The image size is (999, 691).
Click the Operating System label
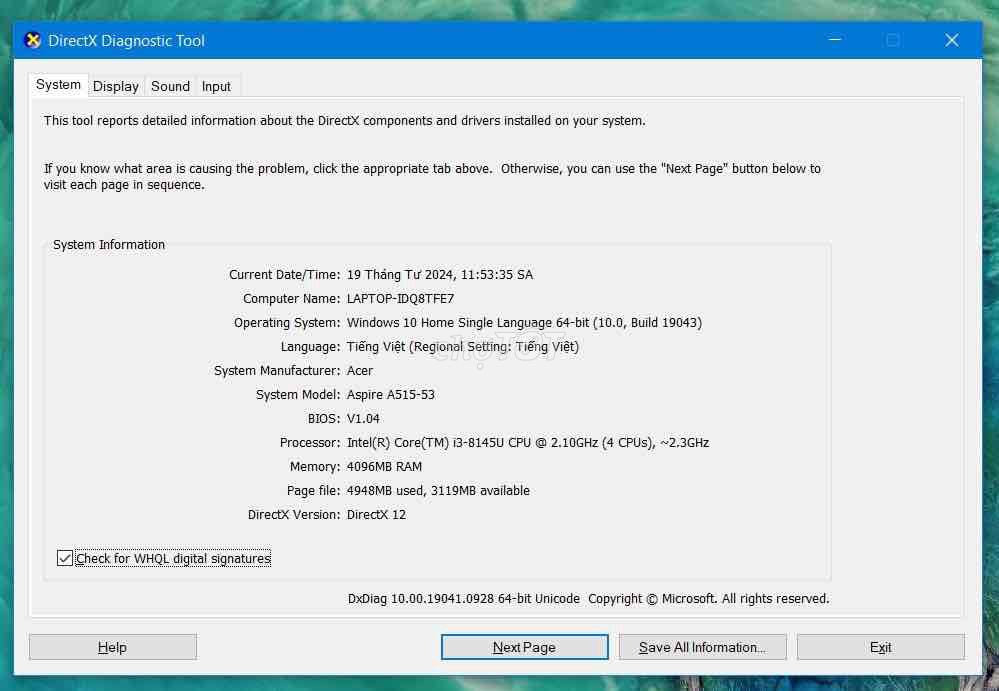point(287,323)
